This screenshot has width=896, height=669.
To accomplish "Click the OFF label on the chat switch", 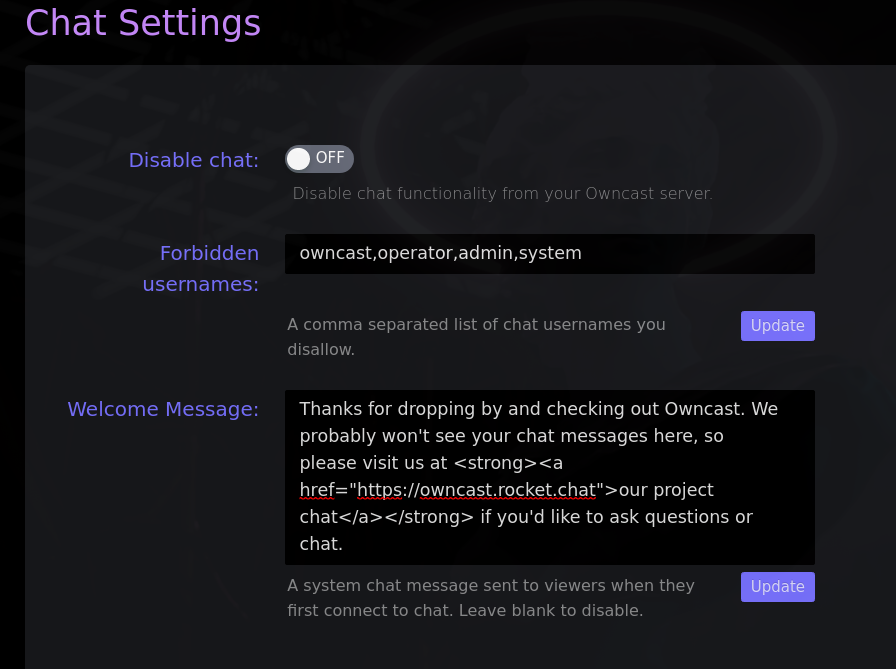I will point(330,158).
